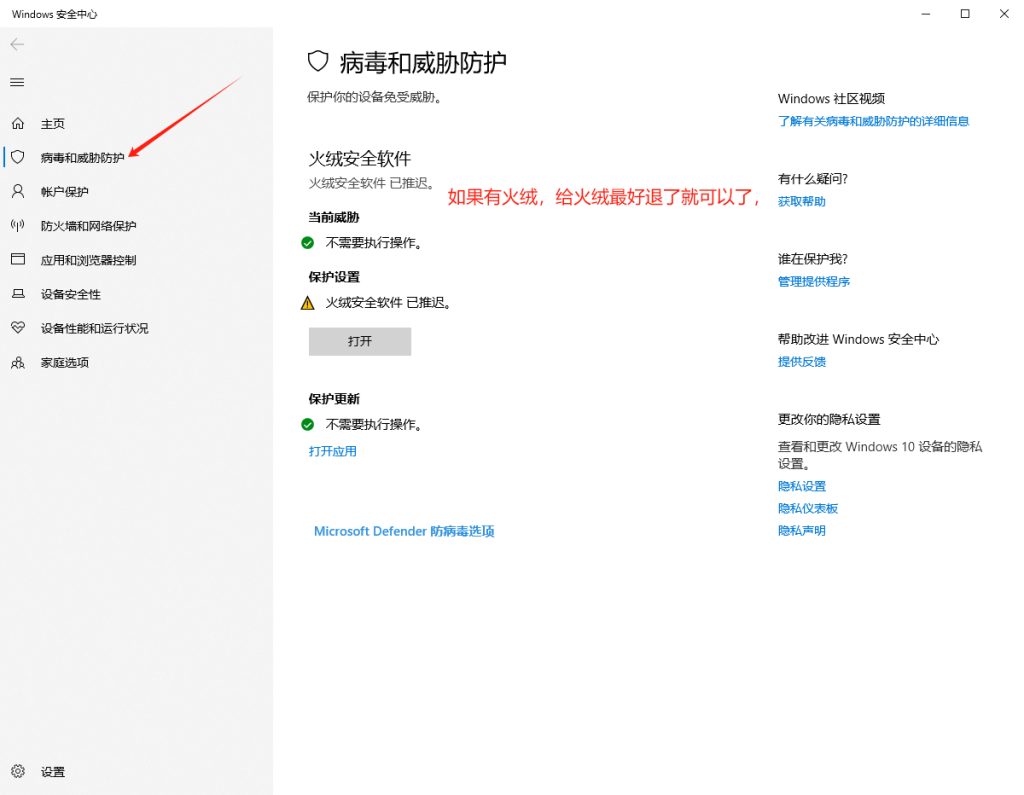Select 病毒和威胁防护 sidebar item
1024x795 pixels.
[x=82, y=157]
